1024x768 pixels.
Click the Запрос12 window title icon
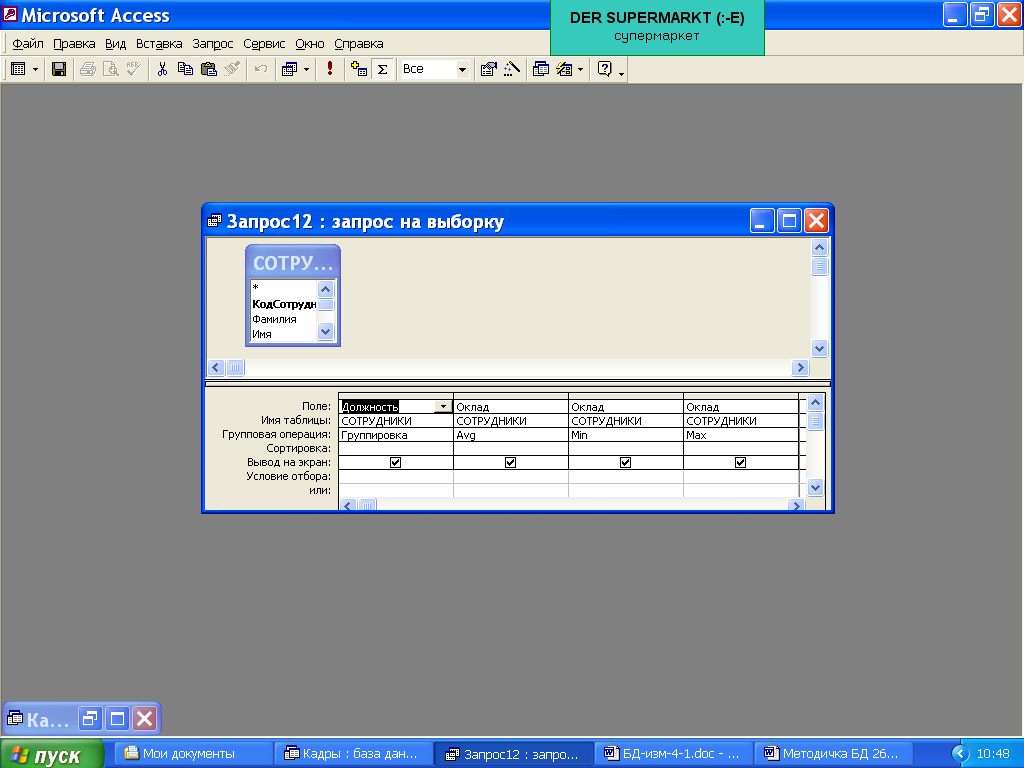(x=214, y=221)
